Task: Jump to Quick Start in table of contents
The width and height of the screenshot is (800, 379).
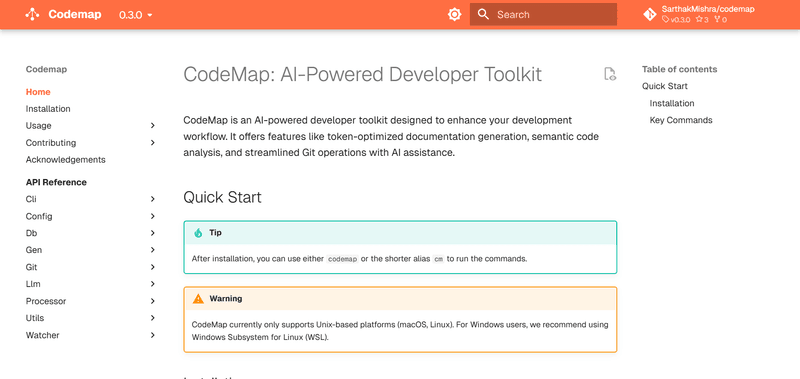Action: [x=665, y=86]
